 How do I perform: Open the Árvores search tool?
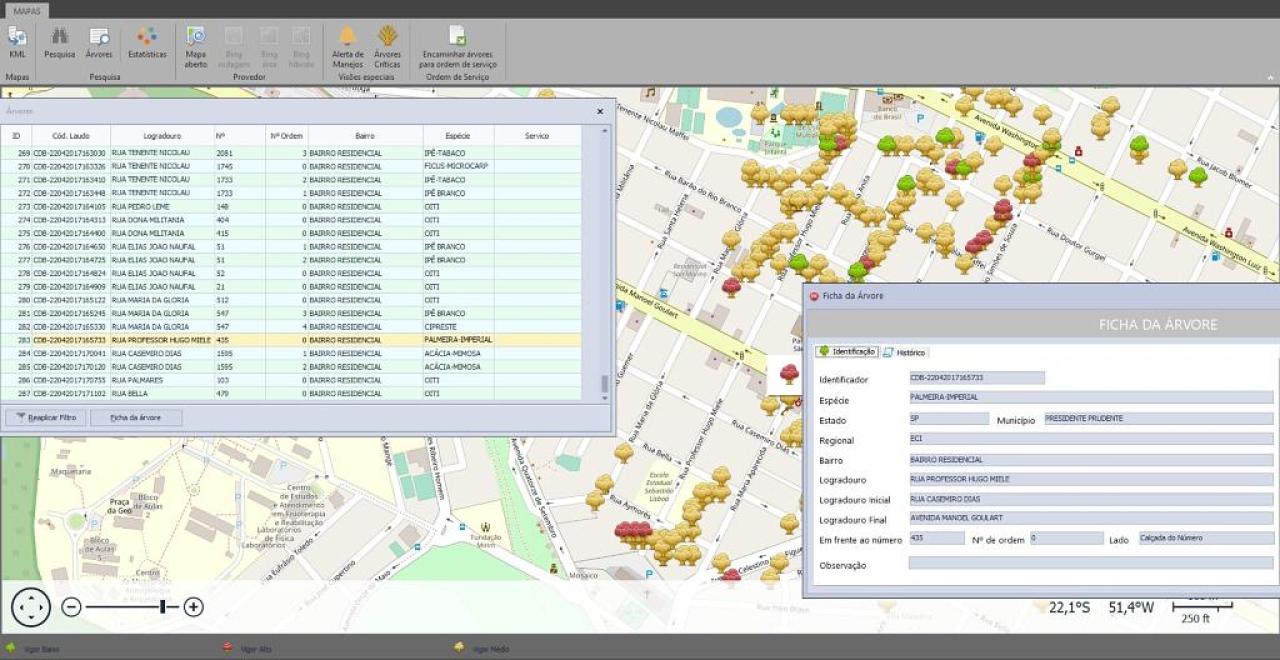99,43
